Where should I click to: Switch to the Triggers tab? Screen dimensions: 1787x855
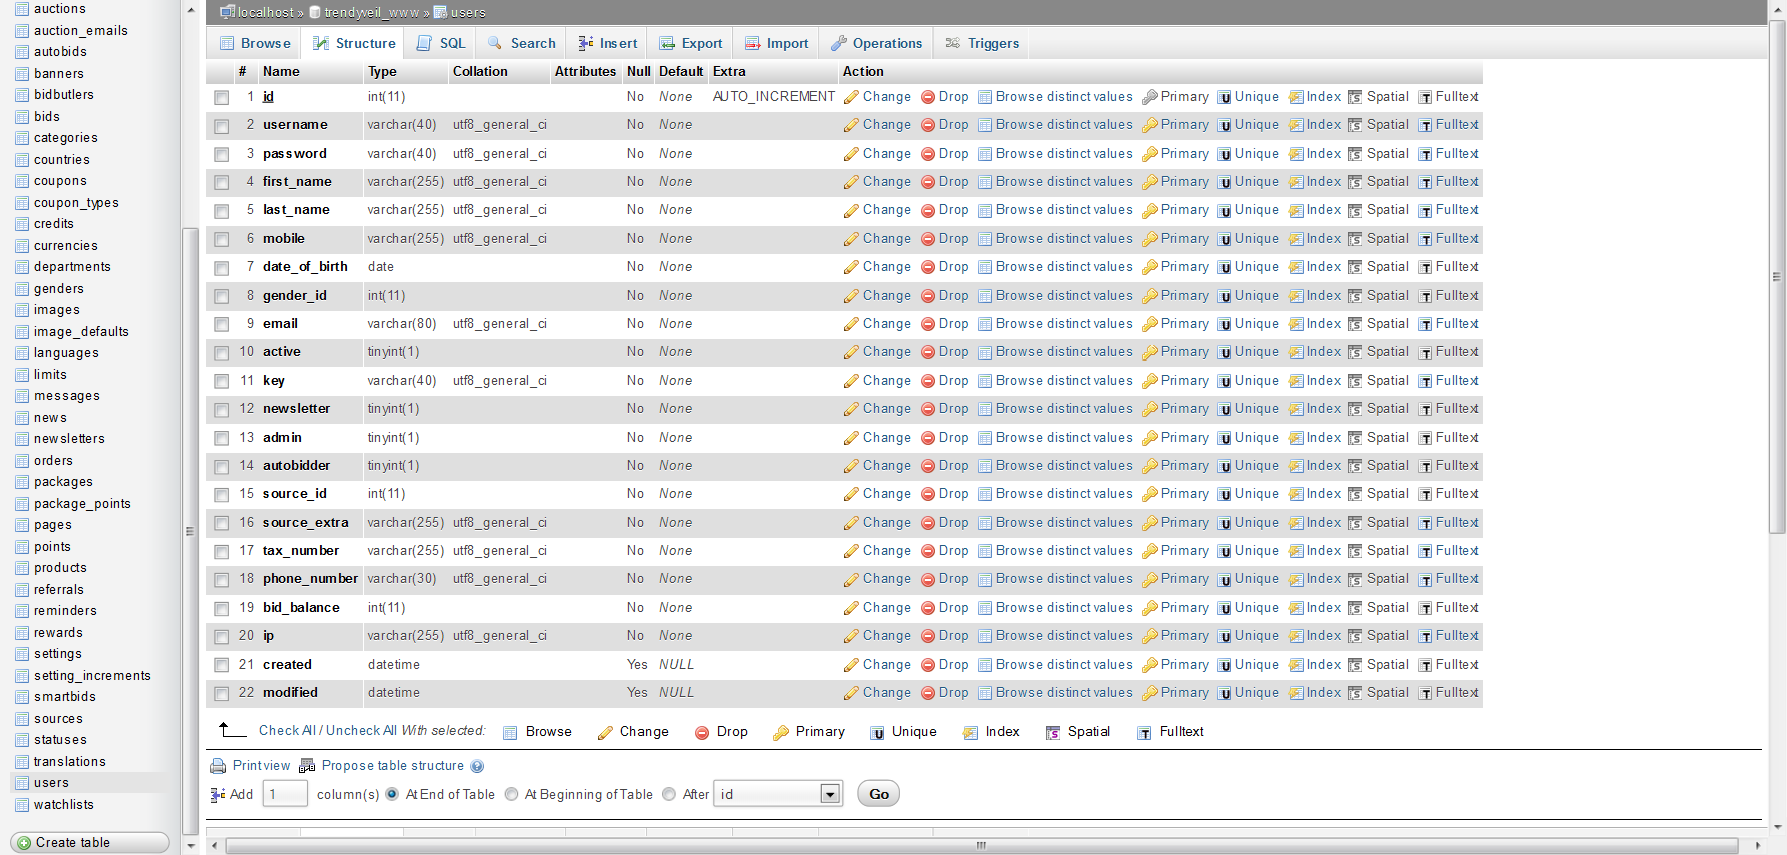(x=982, y=43)
